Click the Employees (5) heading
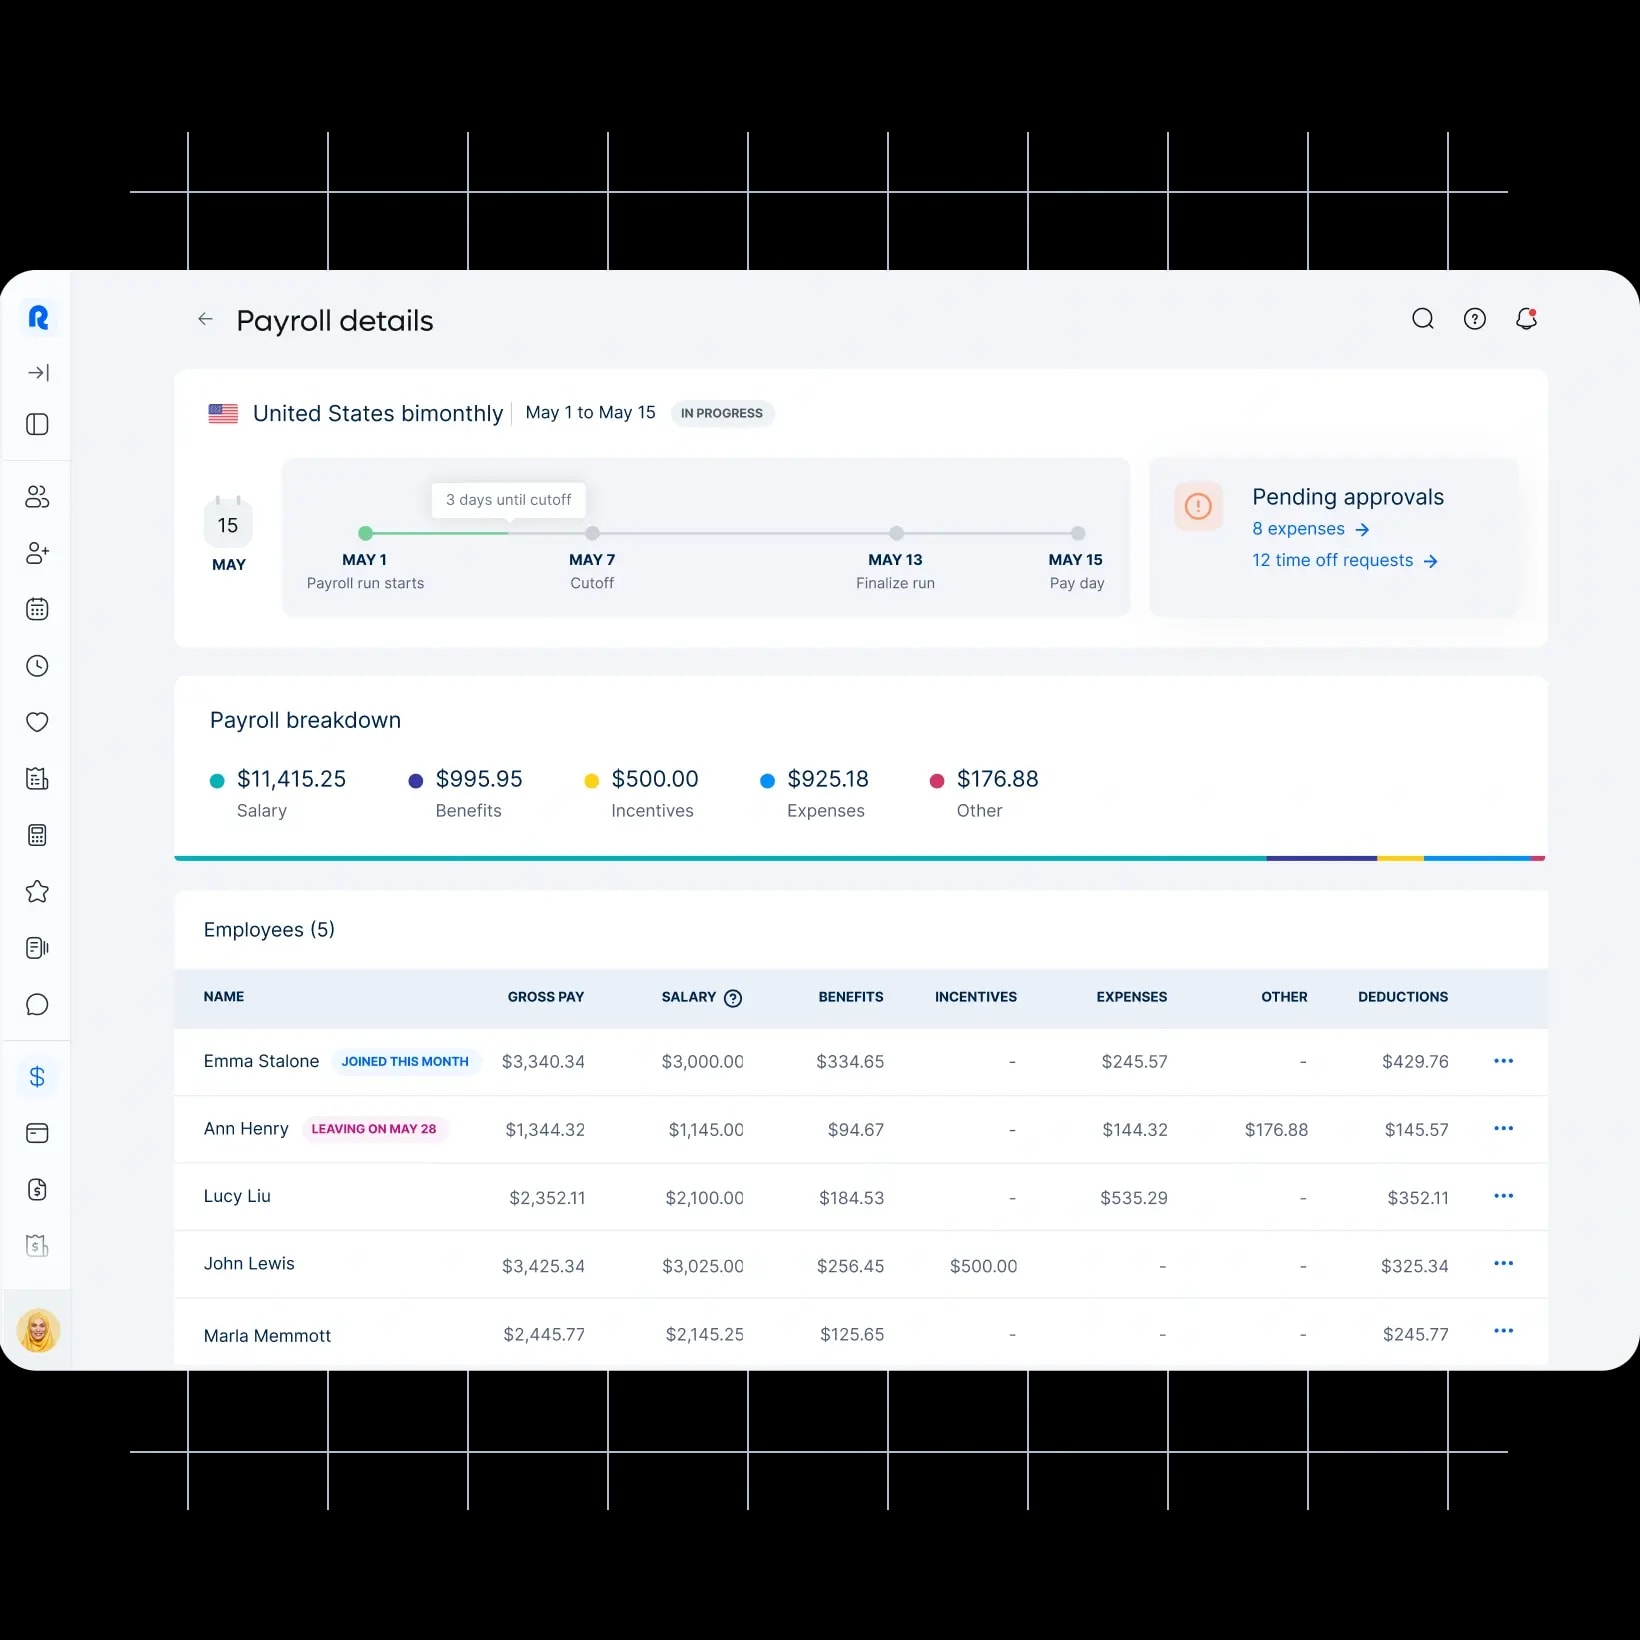 coord(269,930)
